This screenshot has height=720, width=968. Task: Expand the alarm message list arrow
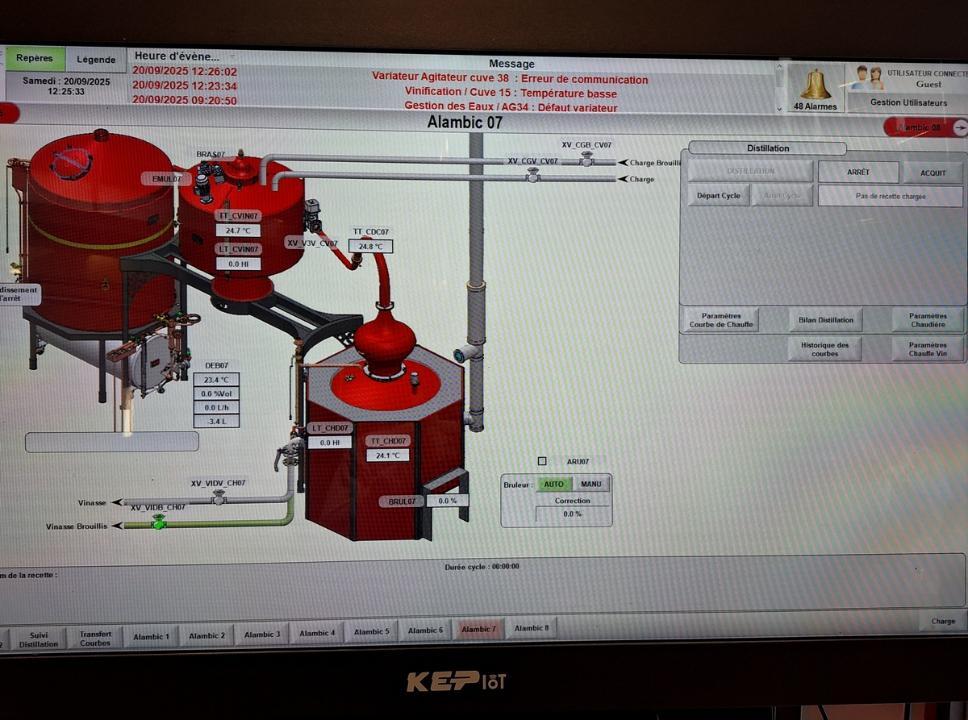pyautogui.click(x=779, y=106)
